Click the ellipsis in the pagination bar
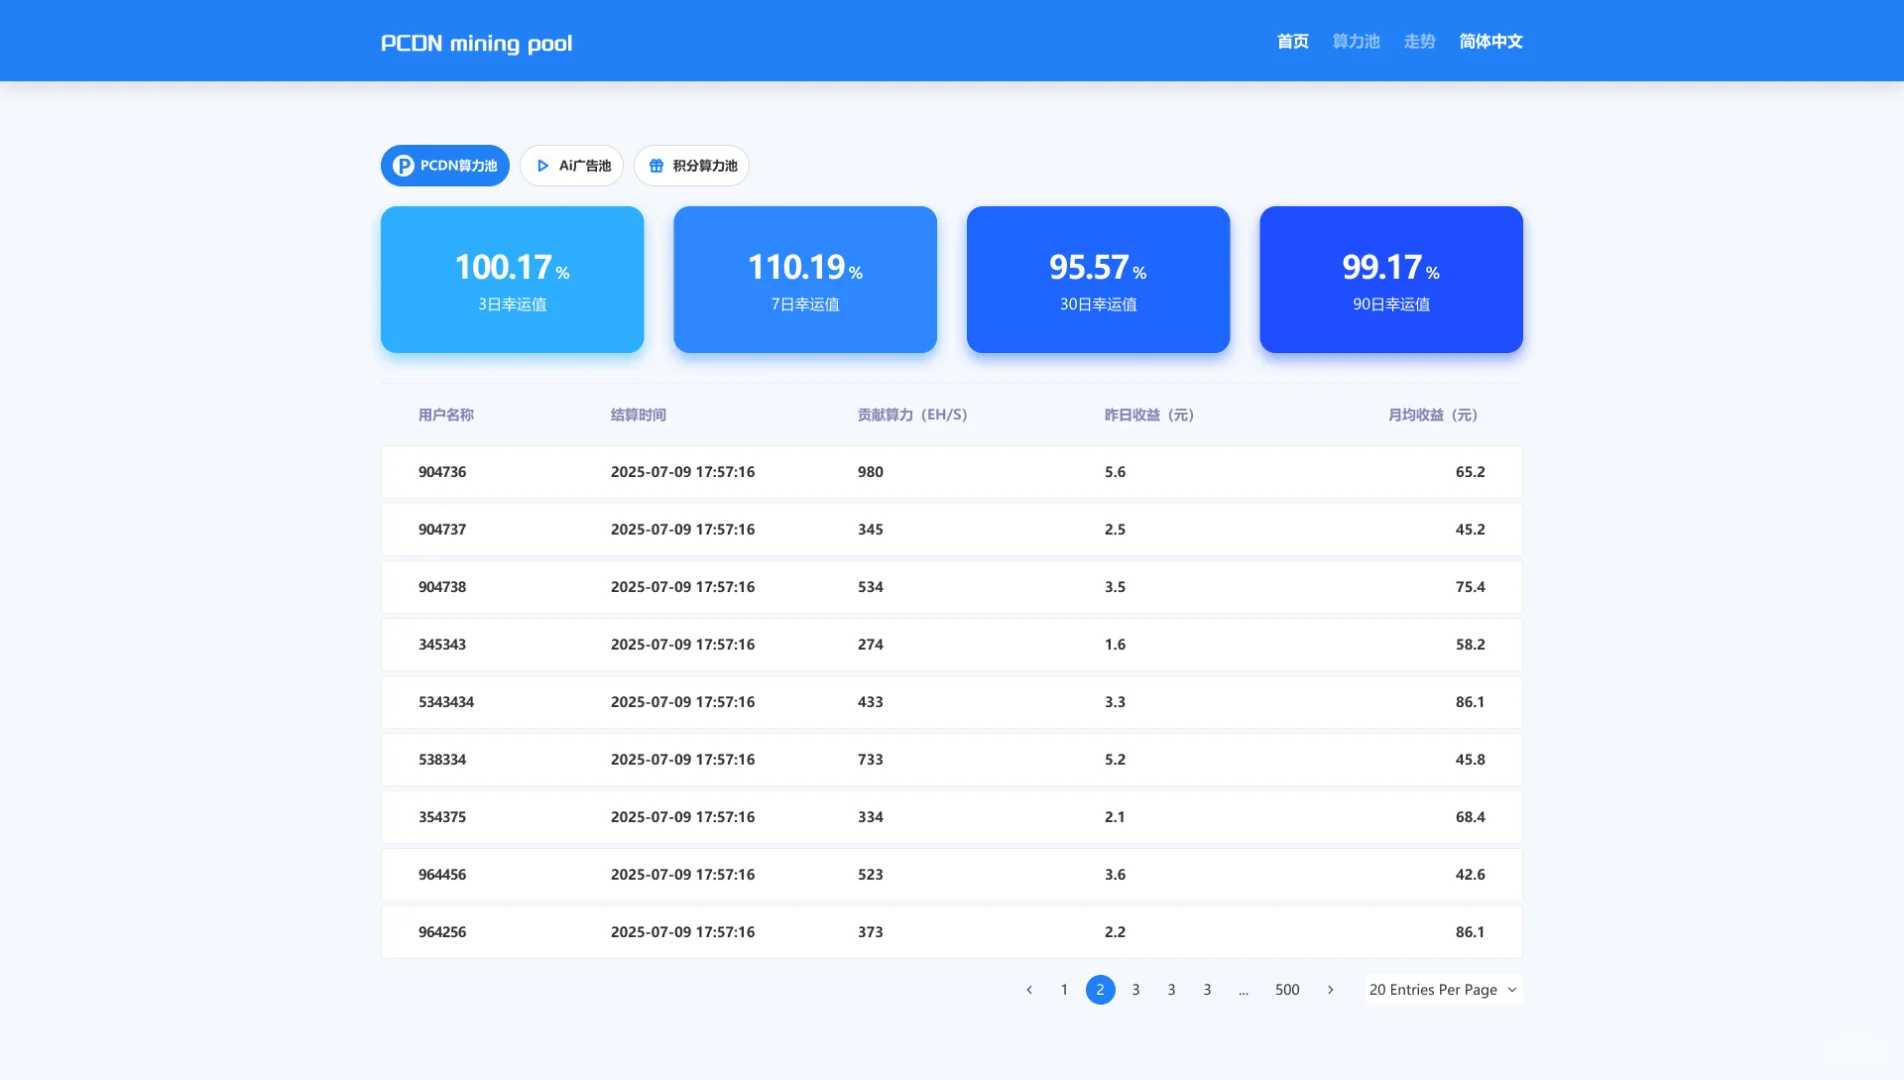The width and height of the screenshot is (1904, 1080). (x=1243, y=989)
